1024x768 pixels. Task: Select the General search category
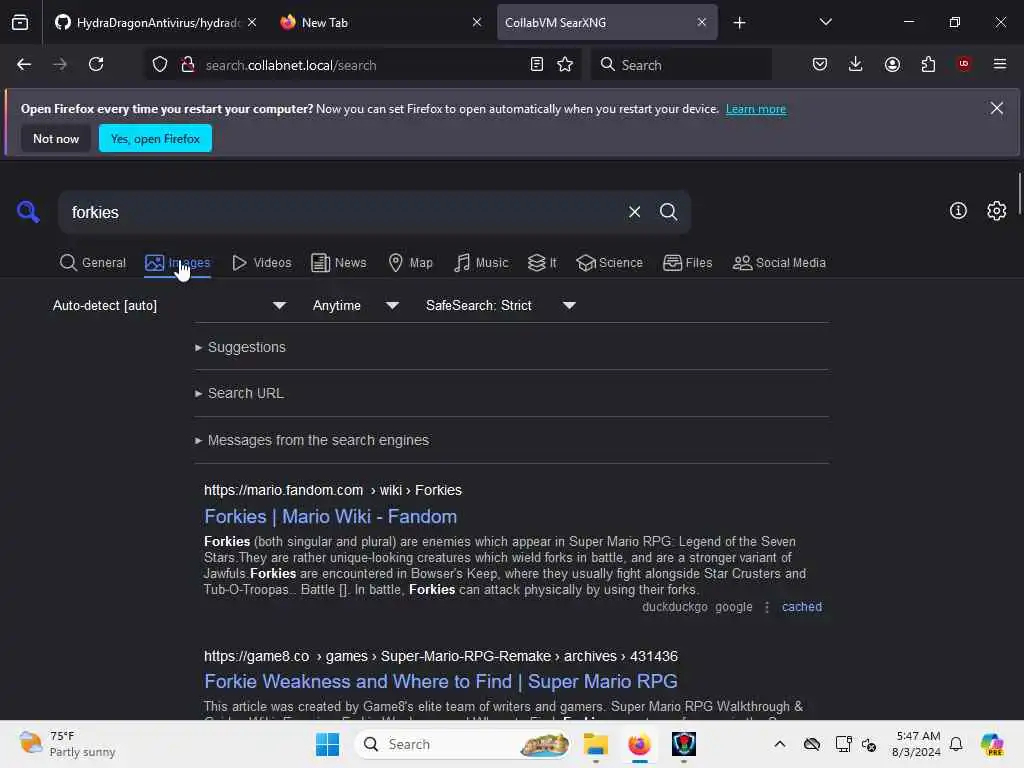click(93, 263)
